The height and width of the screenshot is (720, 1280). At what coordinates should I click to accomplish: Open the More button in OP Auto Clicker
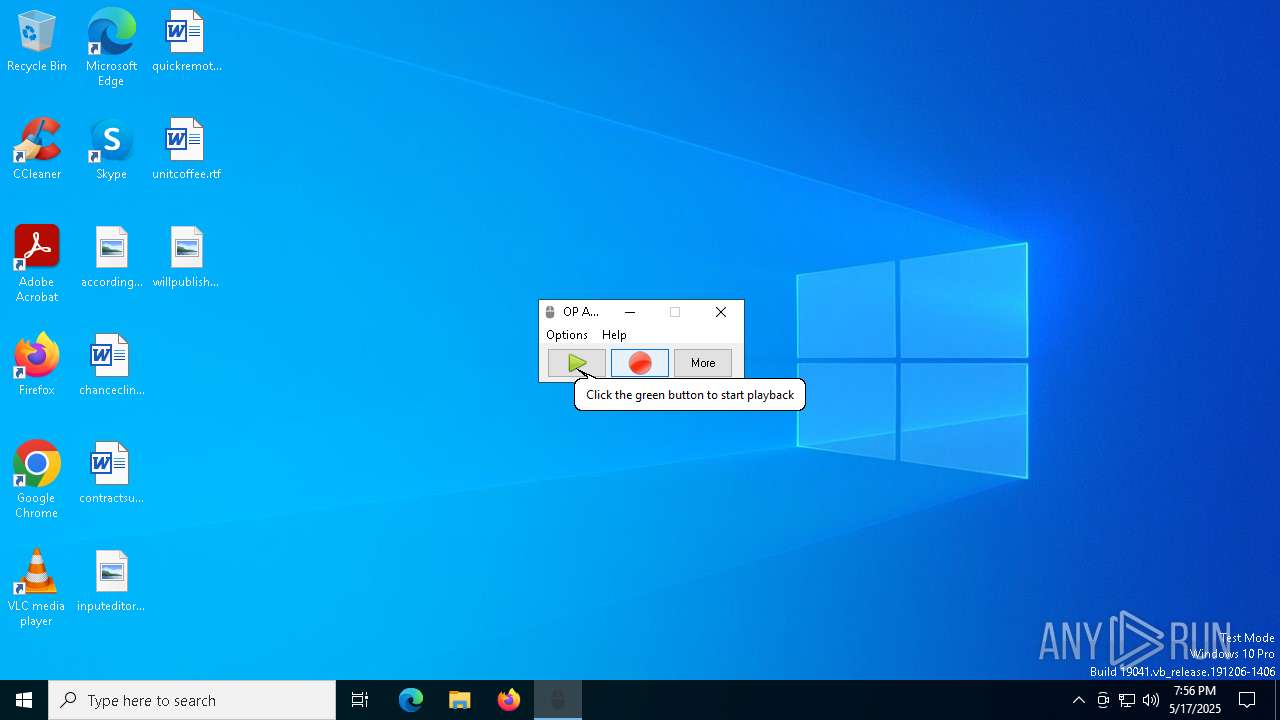[x=703, y=363]
